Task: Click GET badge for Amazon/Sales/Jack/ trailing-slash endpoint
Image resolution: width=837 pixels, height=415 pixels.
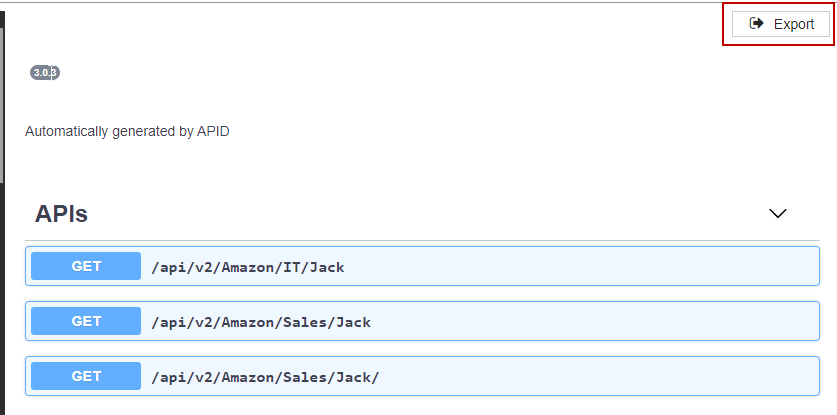Action: (86, 376)
